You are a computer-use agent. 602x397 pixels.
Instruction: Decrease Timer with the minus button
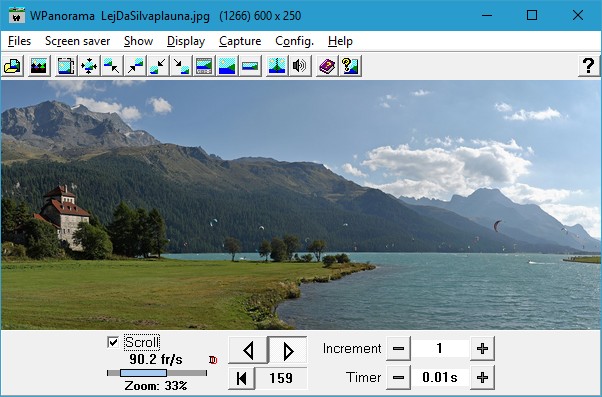click(x=398, y=378)
